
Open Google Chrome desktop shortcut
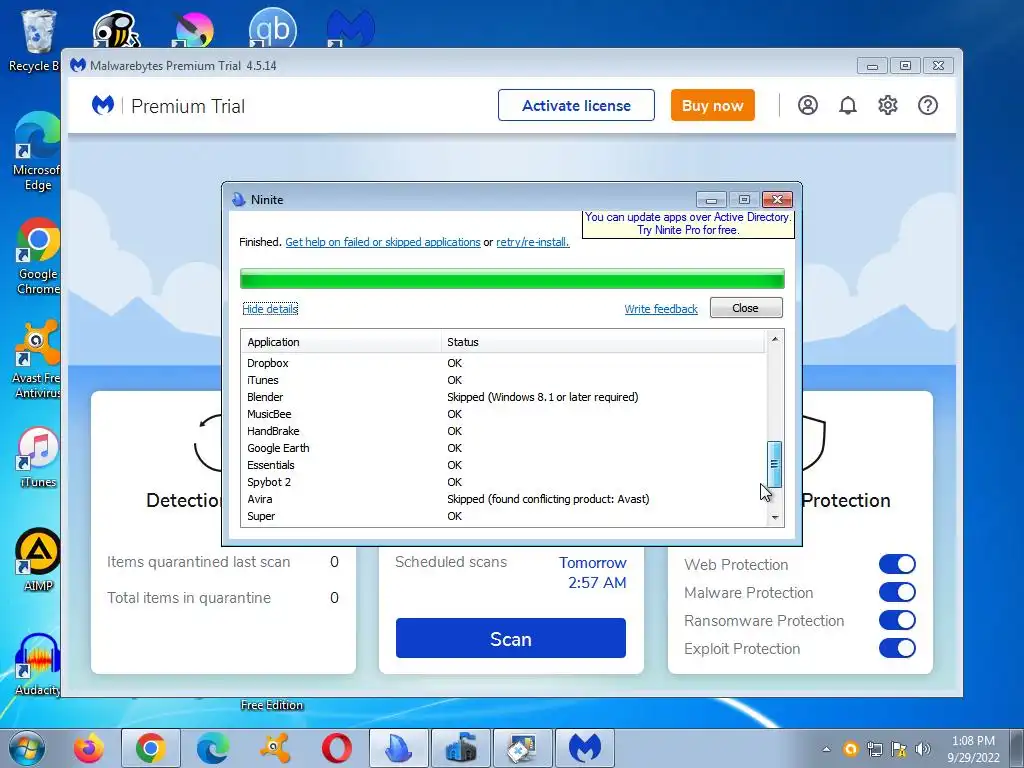tap(38, 256)
